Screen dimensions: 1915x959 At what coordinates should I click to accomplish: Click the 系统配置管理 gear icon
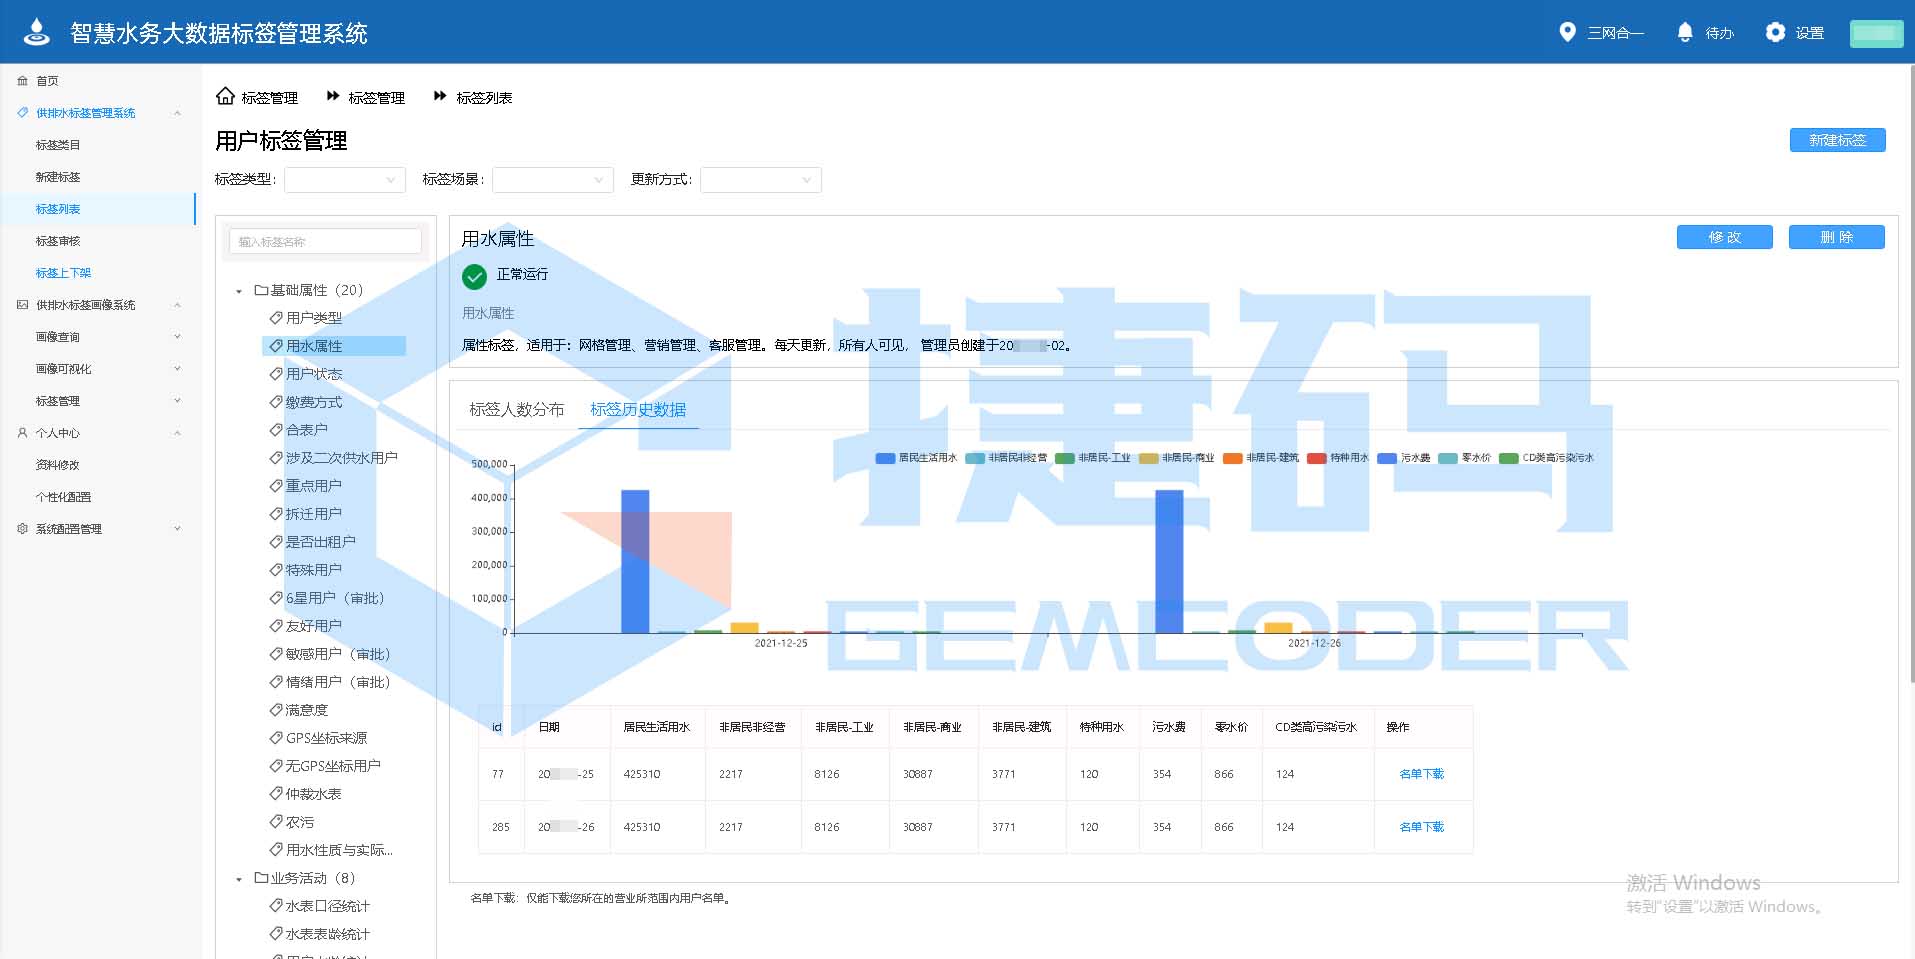pyautogui.click(x=22, y=529)
